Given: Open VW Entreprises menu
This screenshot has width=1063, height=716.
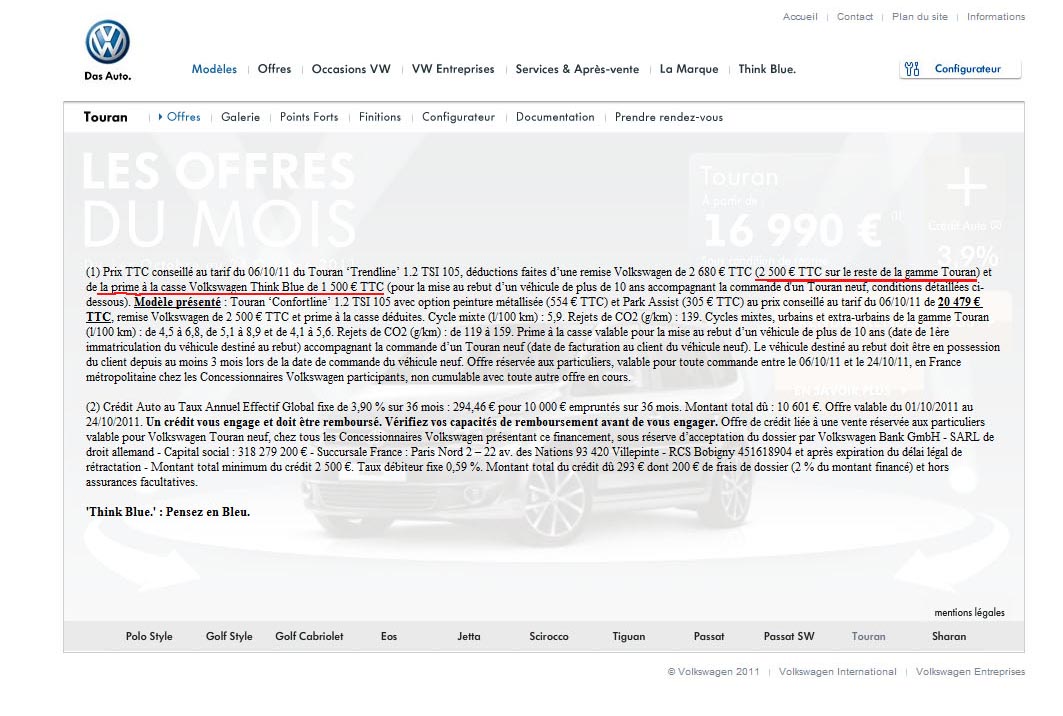Looking at the screenshot, I should tap(454, 69).
